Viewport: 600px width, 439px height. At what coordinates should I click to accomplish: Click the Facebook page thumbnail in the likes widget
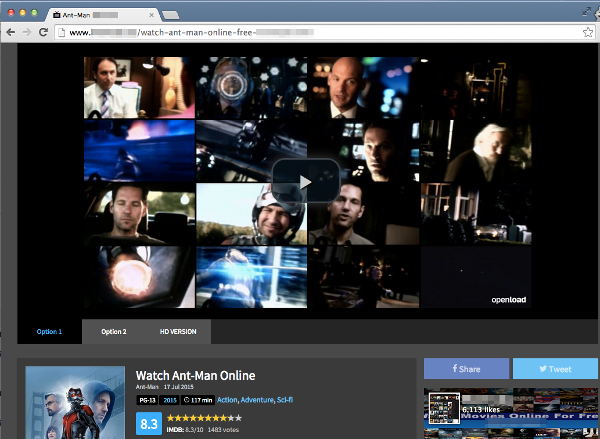444,408
